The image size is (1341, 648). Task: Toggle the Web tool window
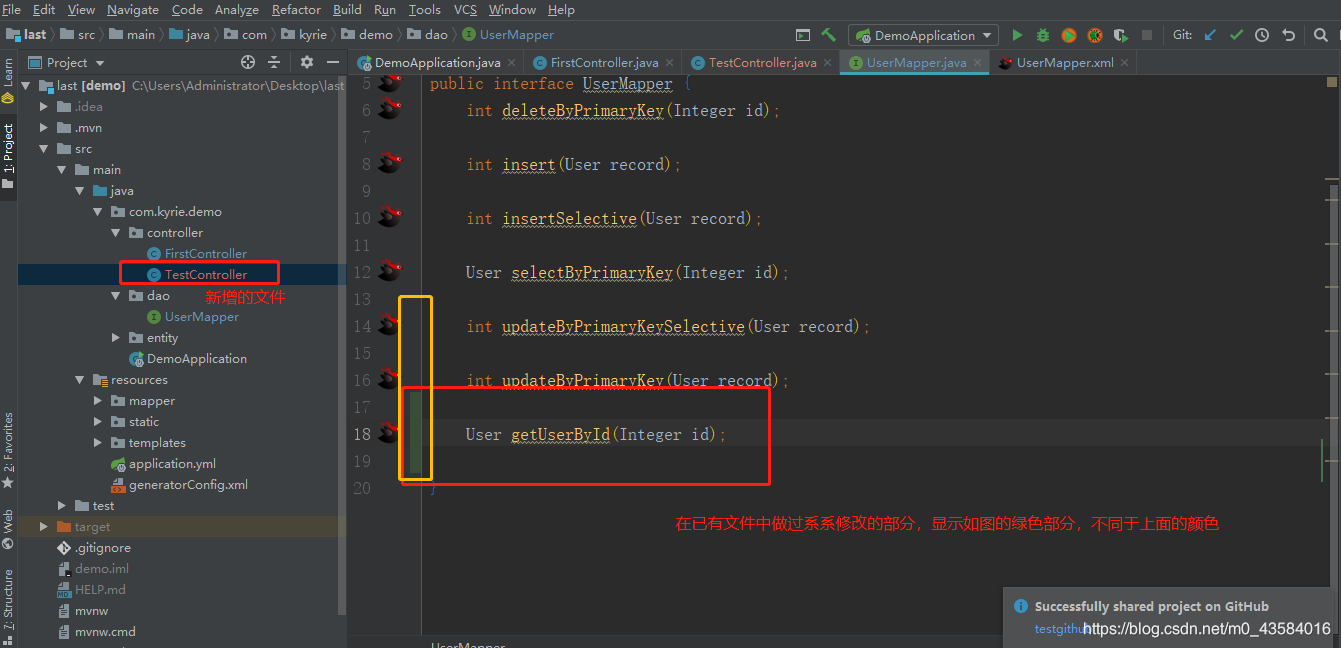pos(8,530)
